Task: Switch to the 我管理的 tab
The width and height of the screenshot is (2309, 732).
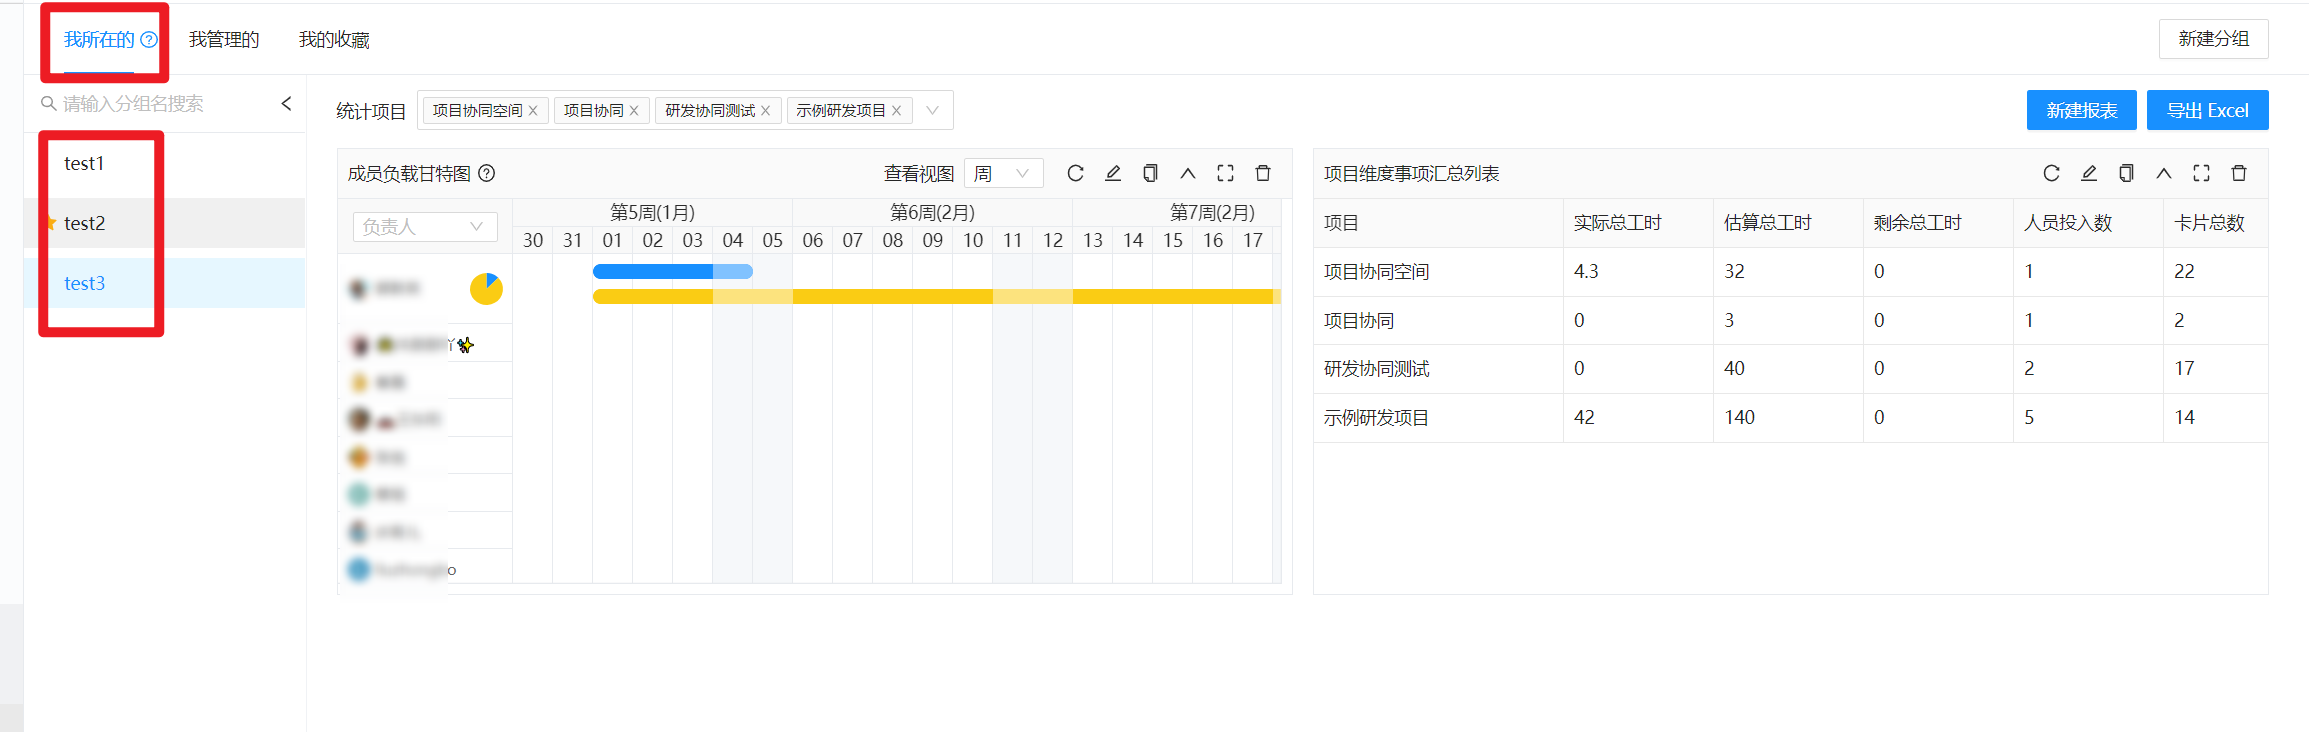Action: pos(224,40)
